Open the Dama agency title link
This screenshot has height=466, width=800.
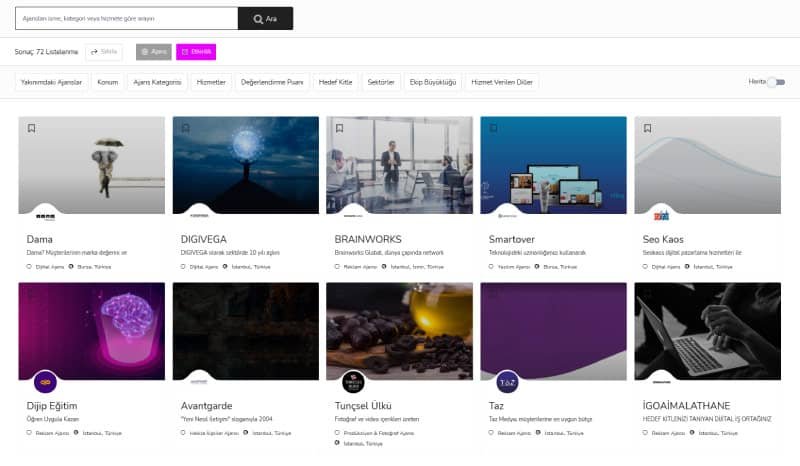click(x=39, y=239)
